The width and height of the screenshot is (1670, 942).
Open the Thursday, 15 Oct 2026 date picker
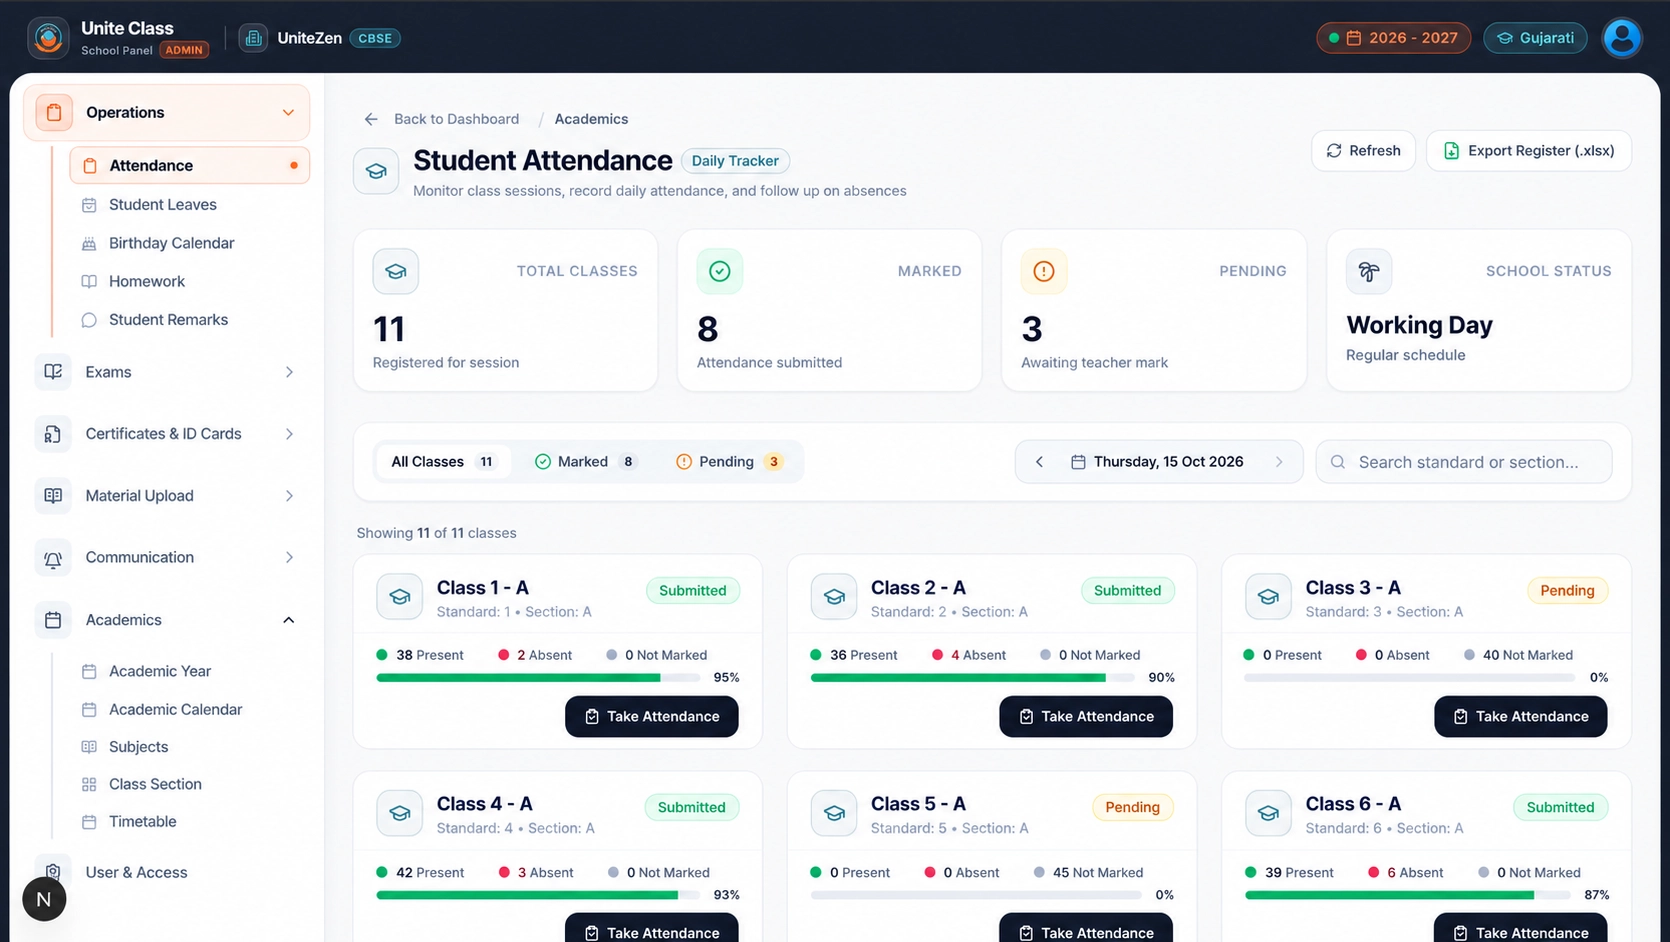click(1157, 462)
